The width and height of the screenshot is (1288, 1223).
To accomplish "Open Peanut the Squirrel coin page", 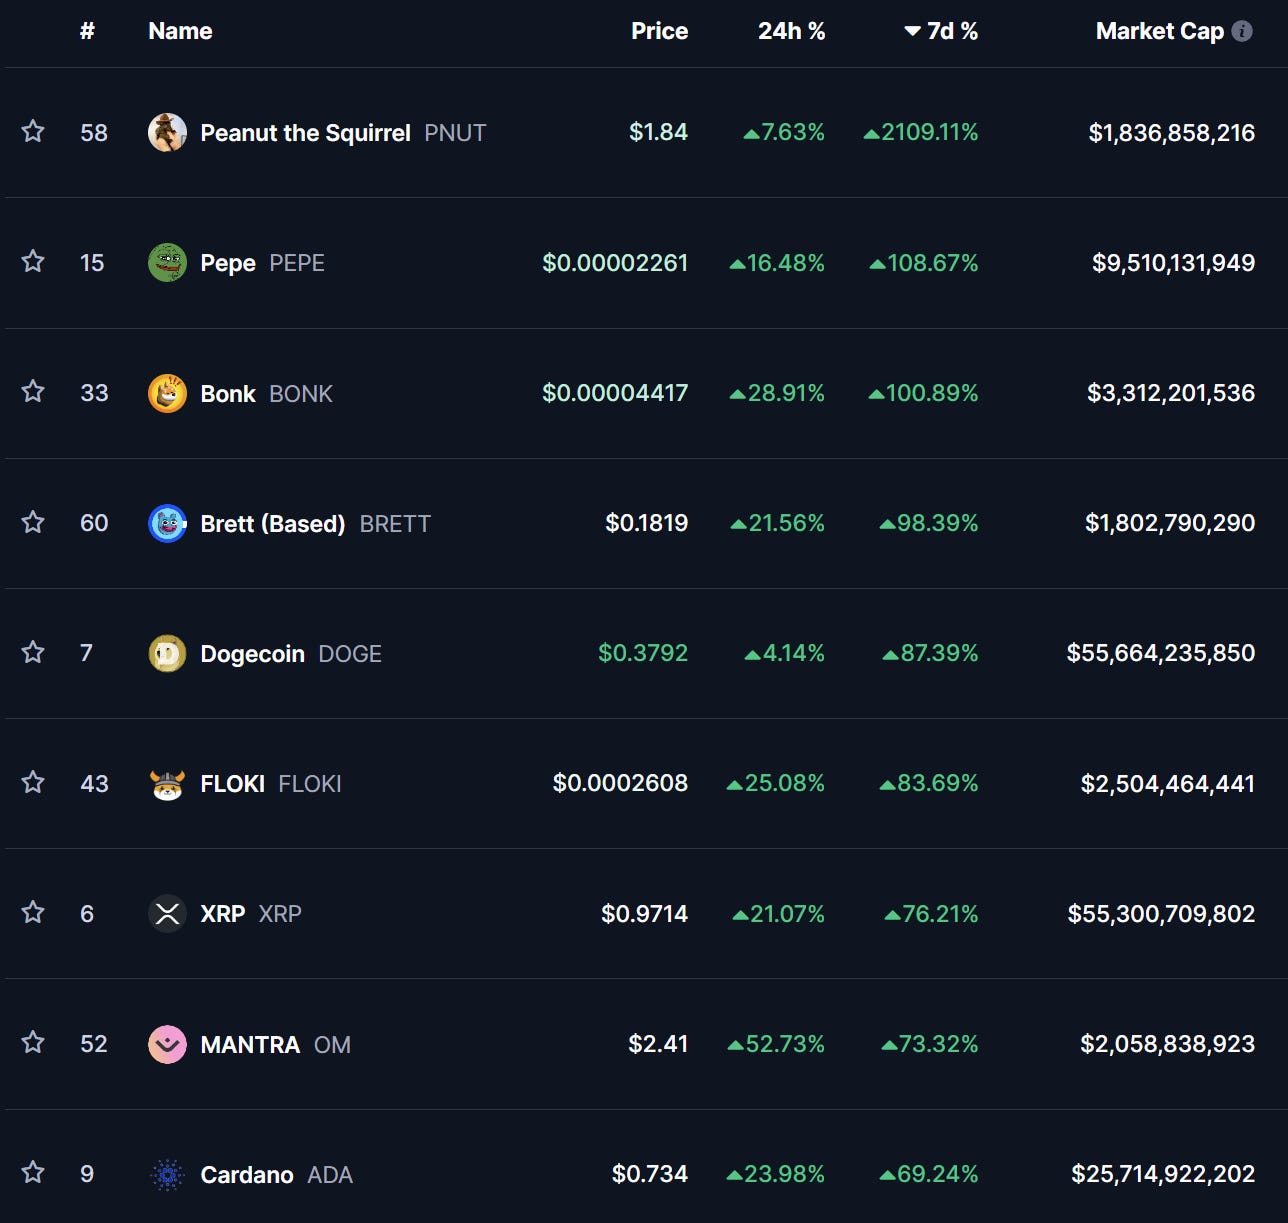I will (305, 133).
